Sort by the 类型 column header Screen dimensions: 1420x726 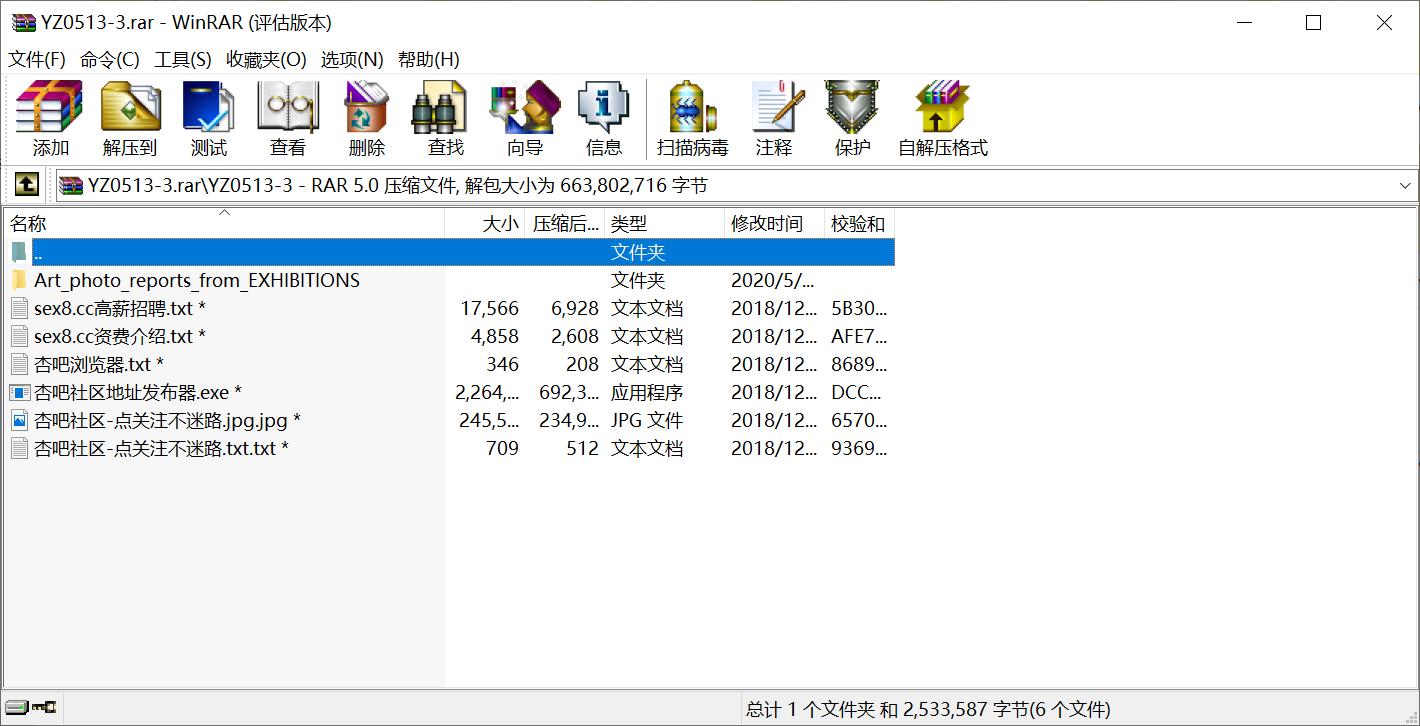tap(664, 223)
